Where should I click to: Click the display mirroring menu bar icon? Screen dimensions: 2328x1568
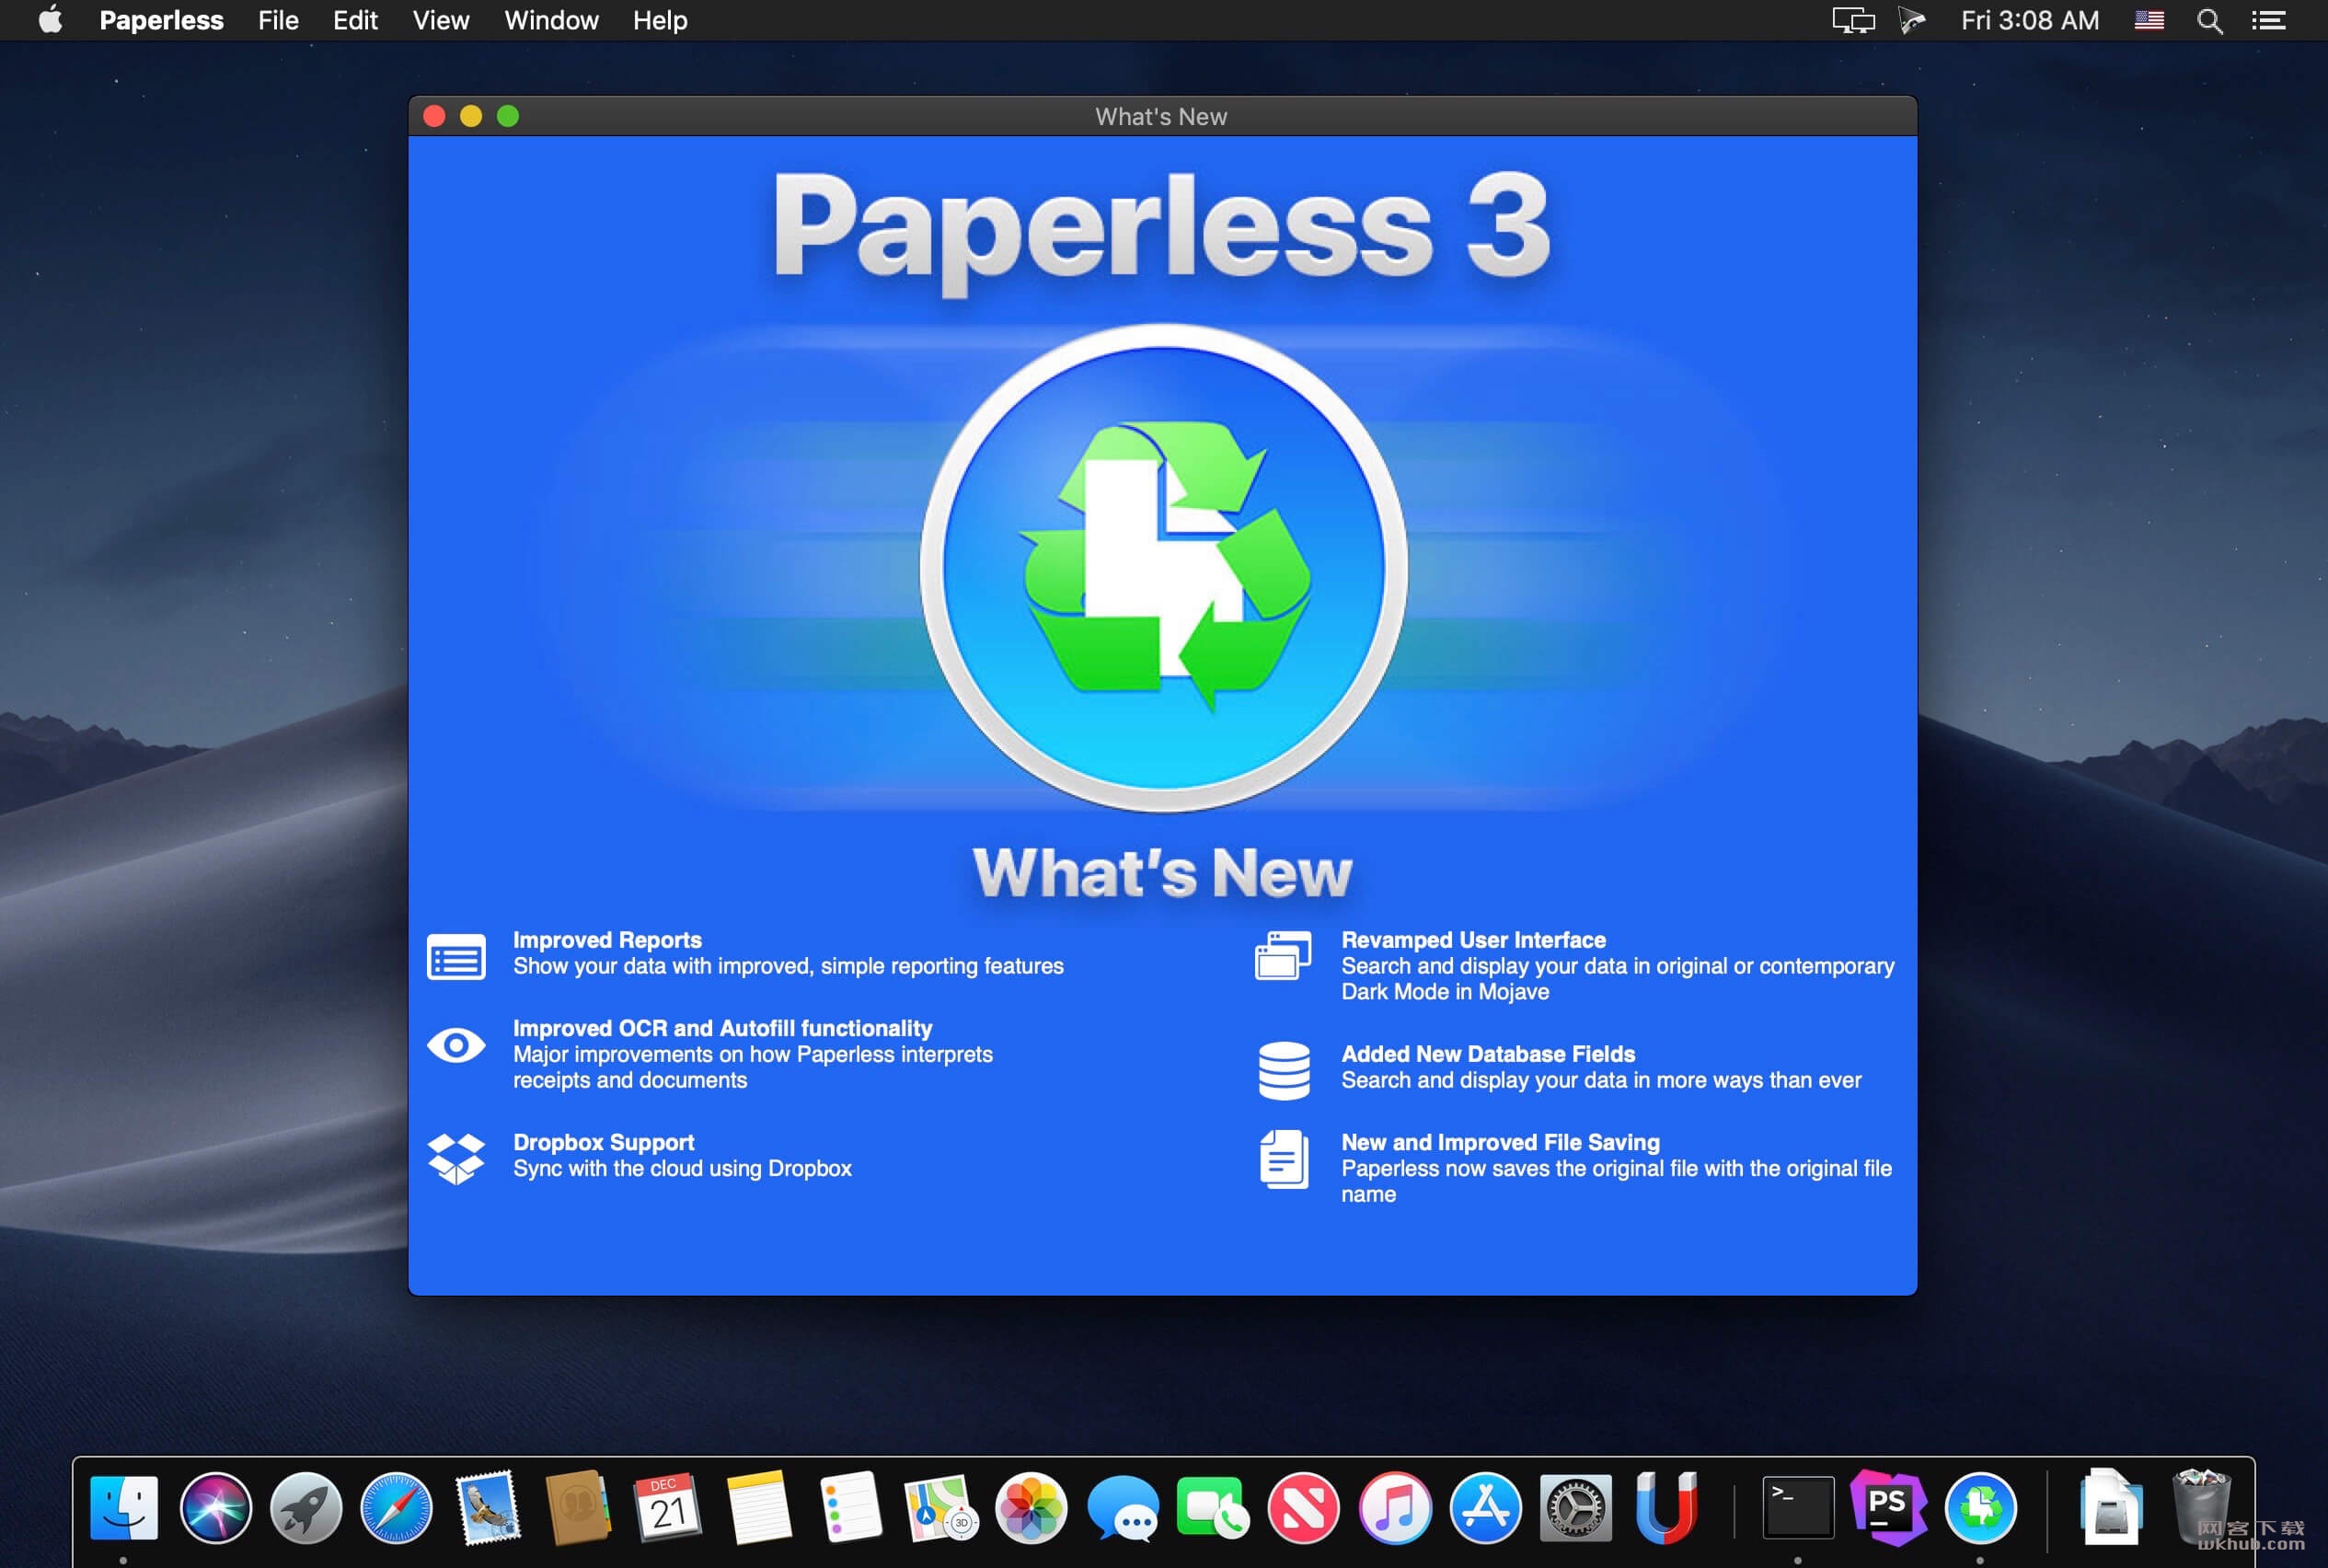pyautogui.click(x=1852, y=20)
